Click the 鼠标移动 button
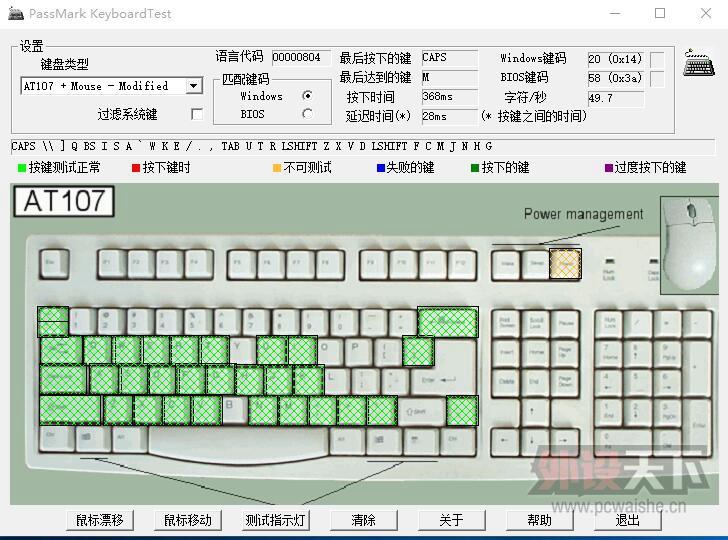Screen dimensions: 728x540 coord(188,520)
